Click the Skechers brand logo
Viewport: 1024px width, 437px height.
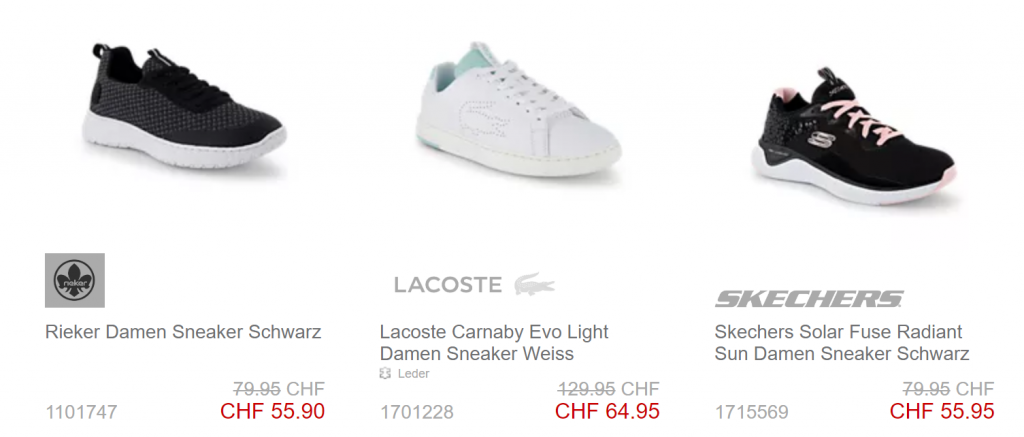pyautogui.click(x=809, y=299)
